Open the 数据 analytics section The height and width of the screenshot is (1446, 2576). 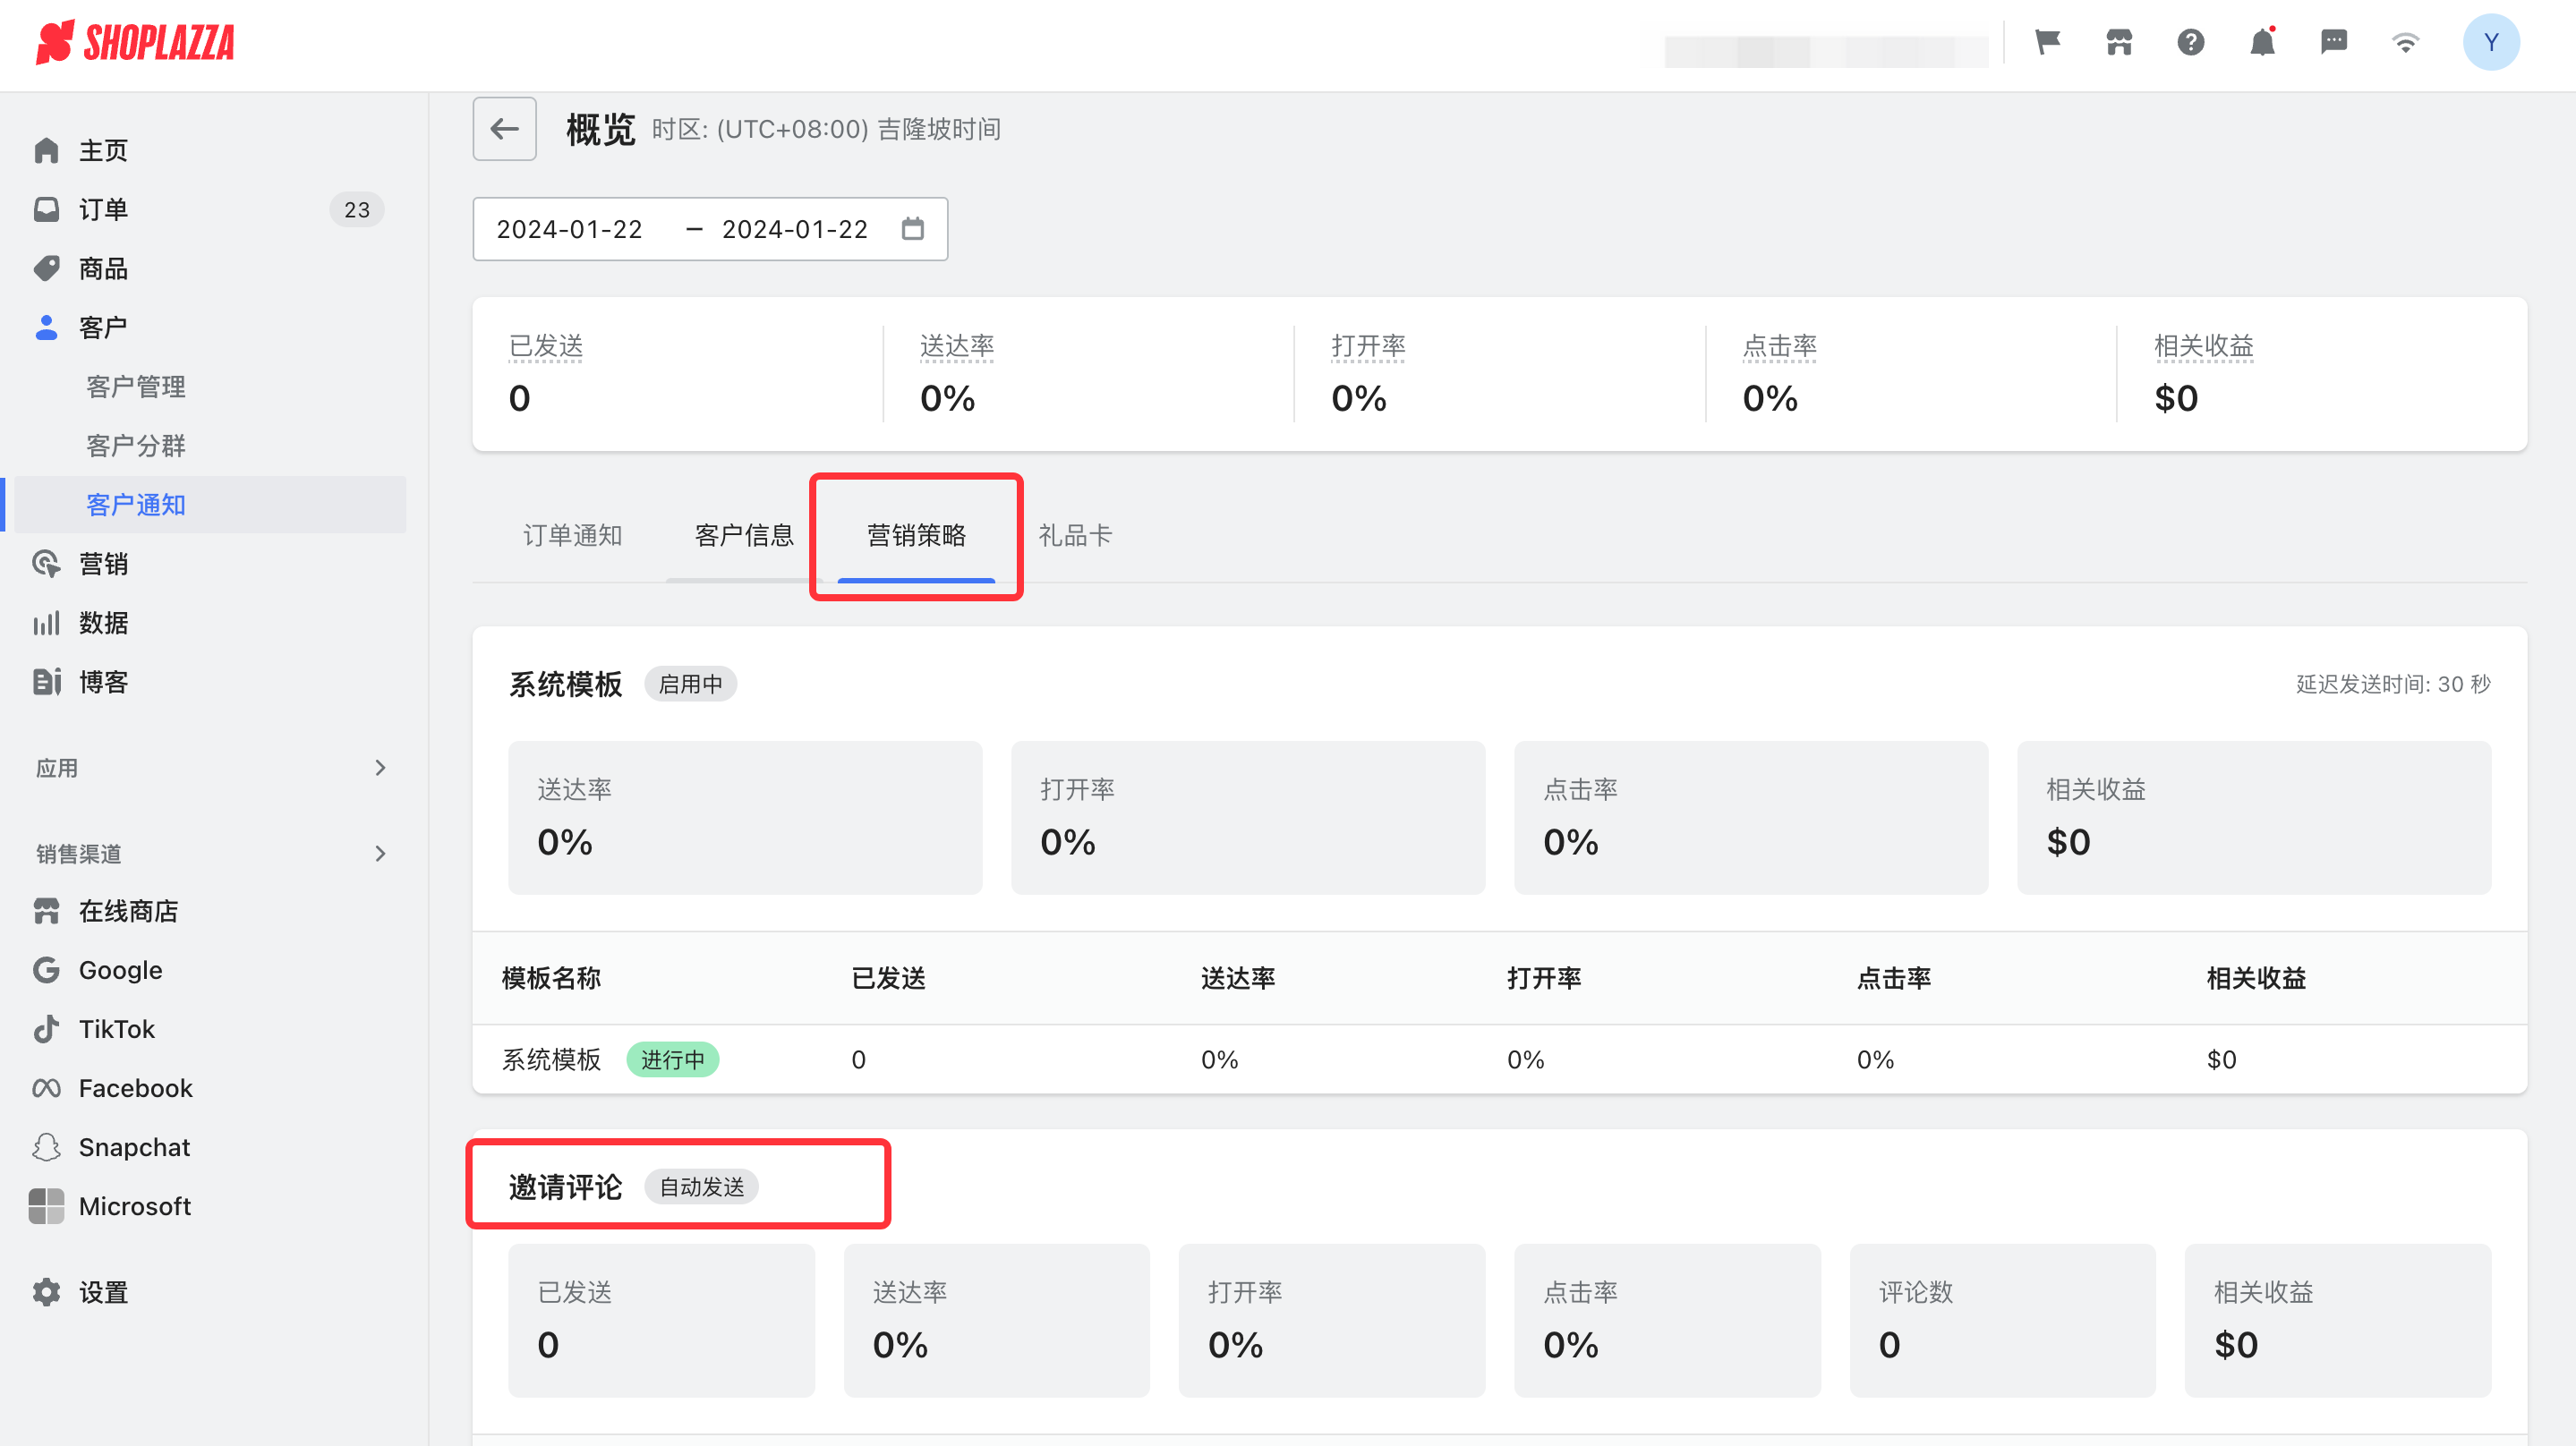[x=102, y=622]
